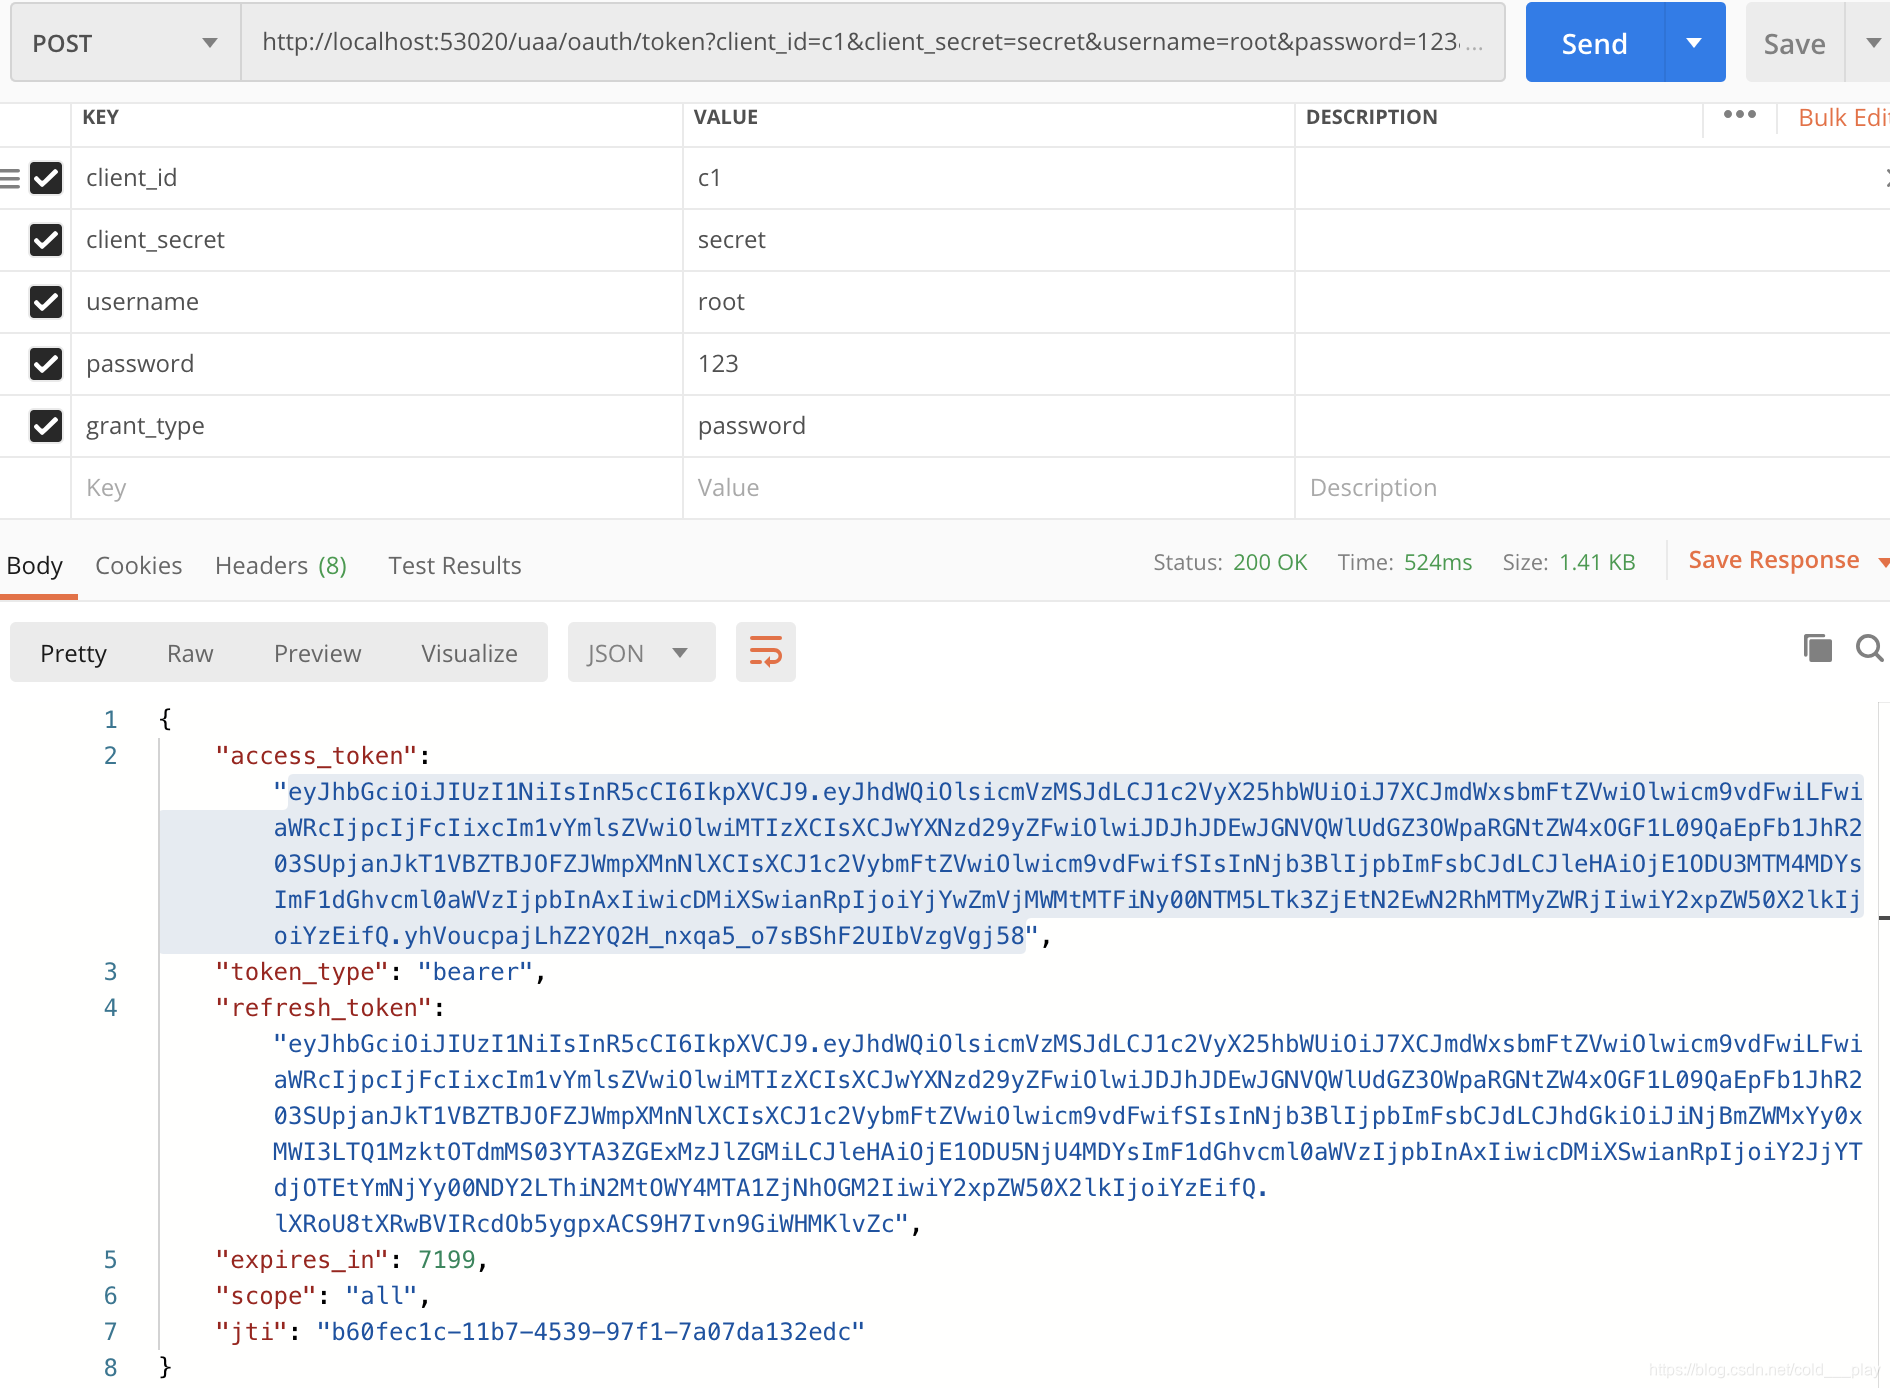The height and width of the screenshot is (1388, 1890).
Task: Click the Size 1.41 KB value
Action: click(x=1597, y=562)
